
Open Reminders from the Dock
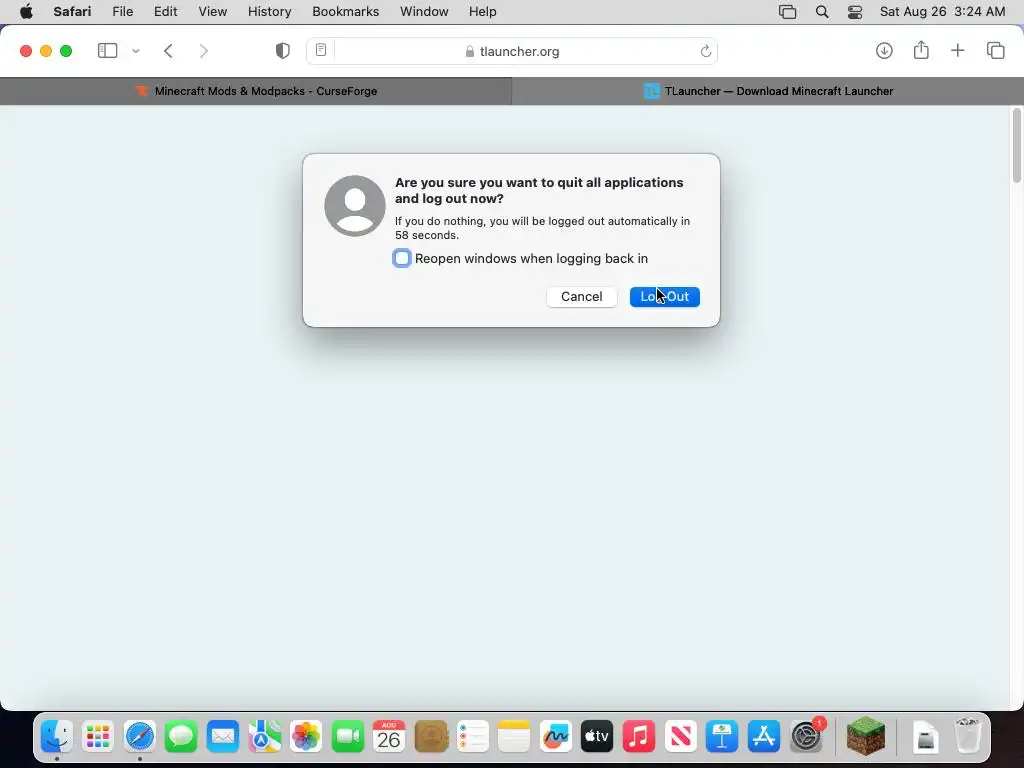[473, 737]
